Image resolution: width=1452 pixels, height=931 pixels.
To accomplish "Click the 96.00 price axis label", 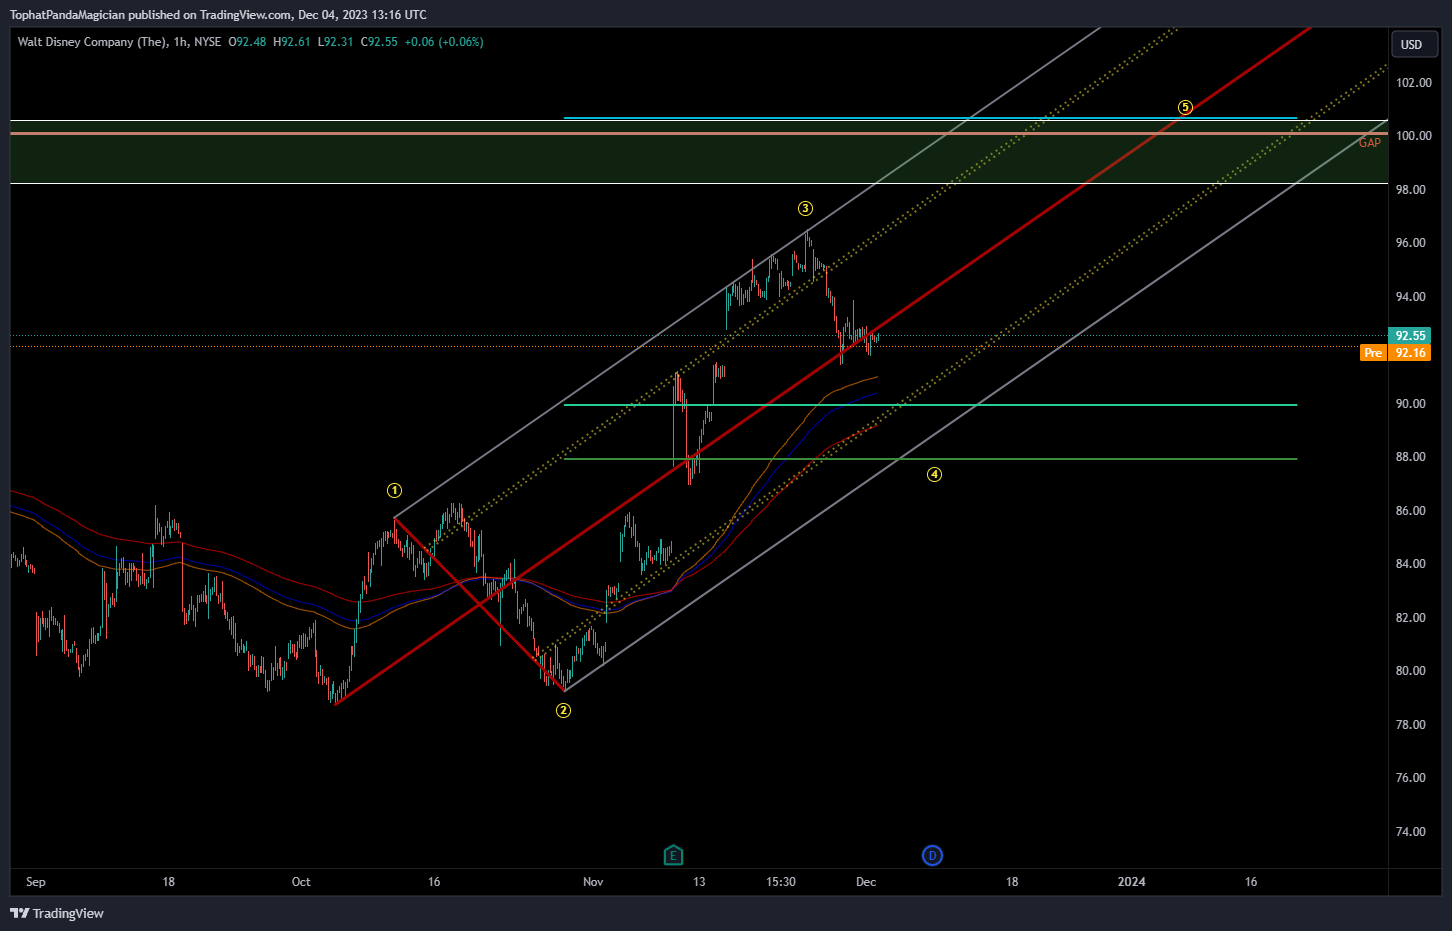I will (x=1410, y=243).
